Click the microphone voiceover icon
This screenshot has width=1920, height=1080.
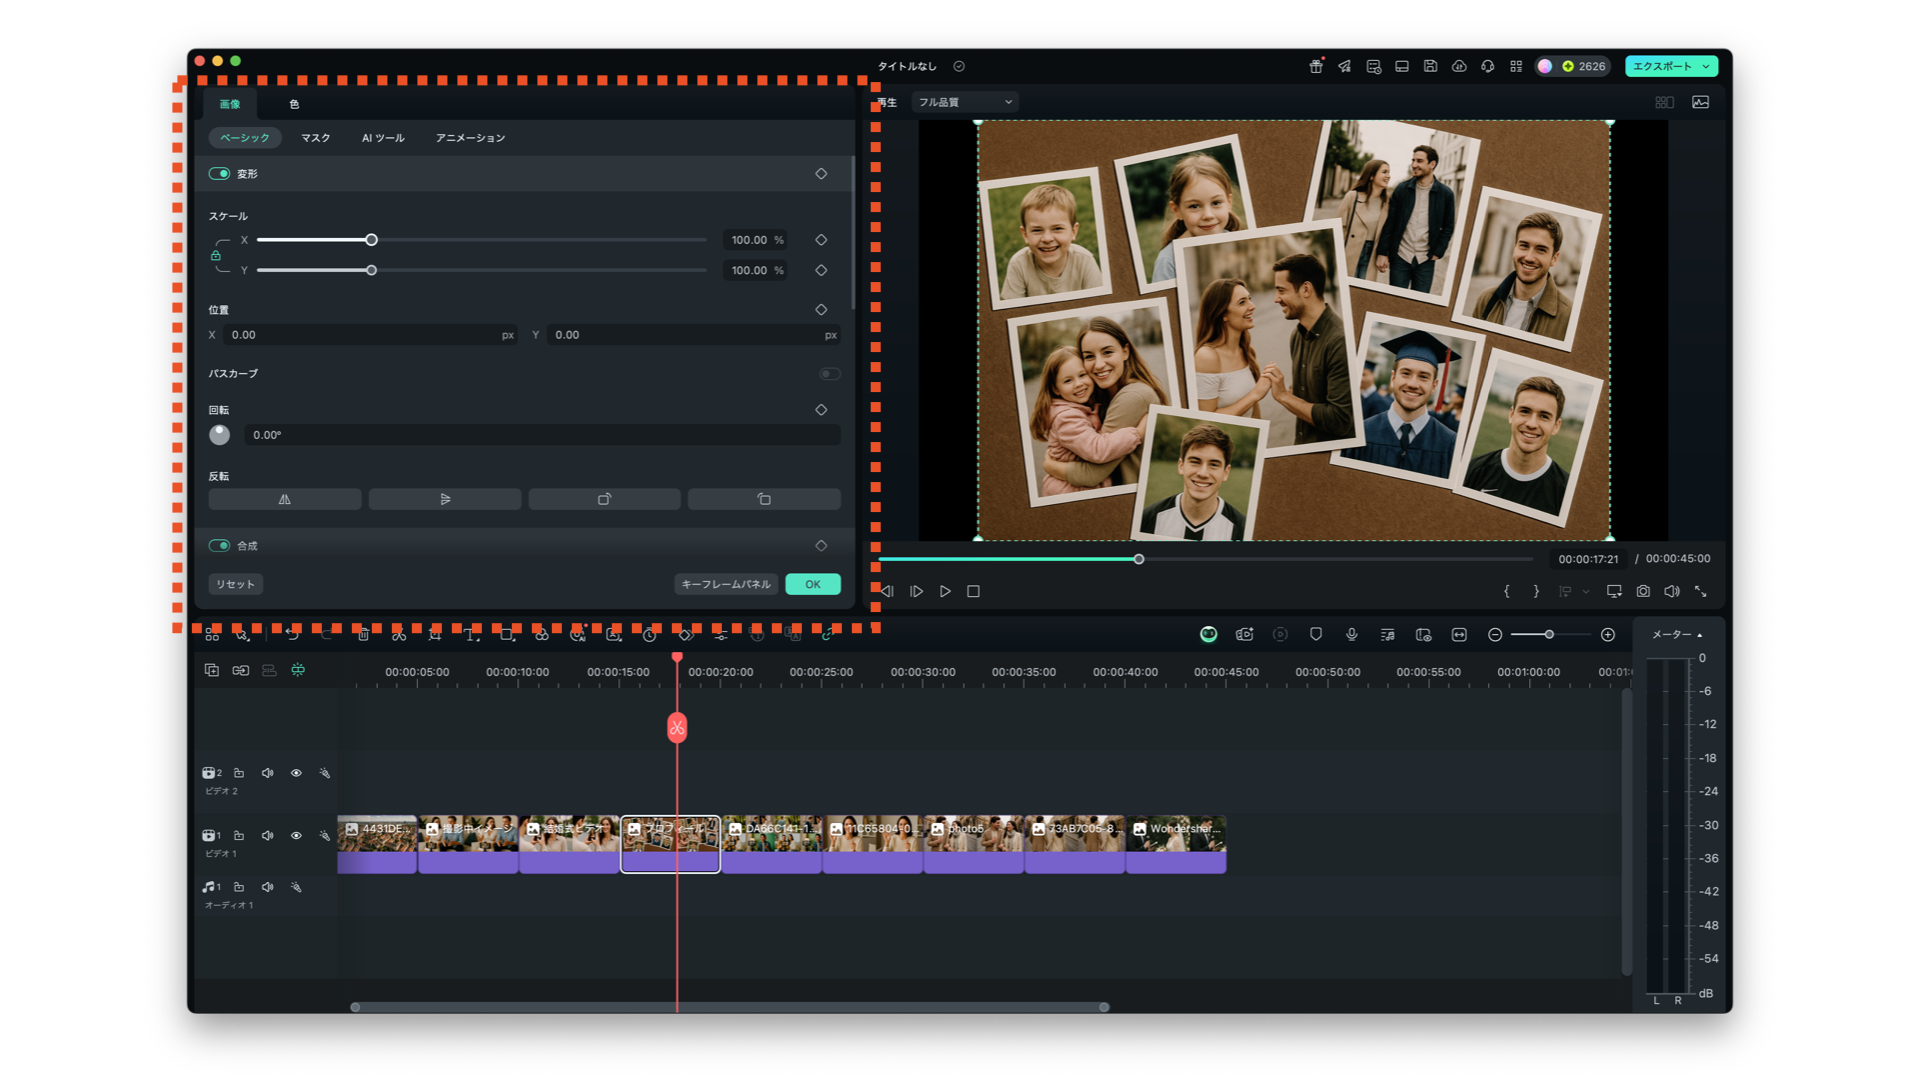point(1351,634)
